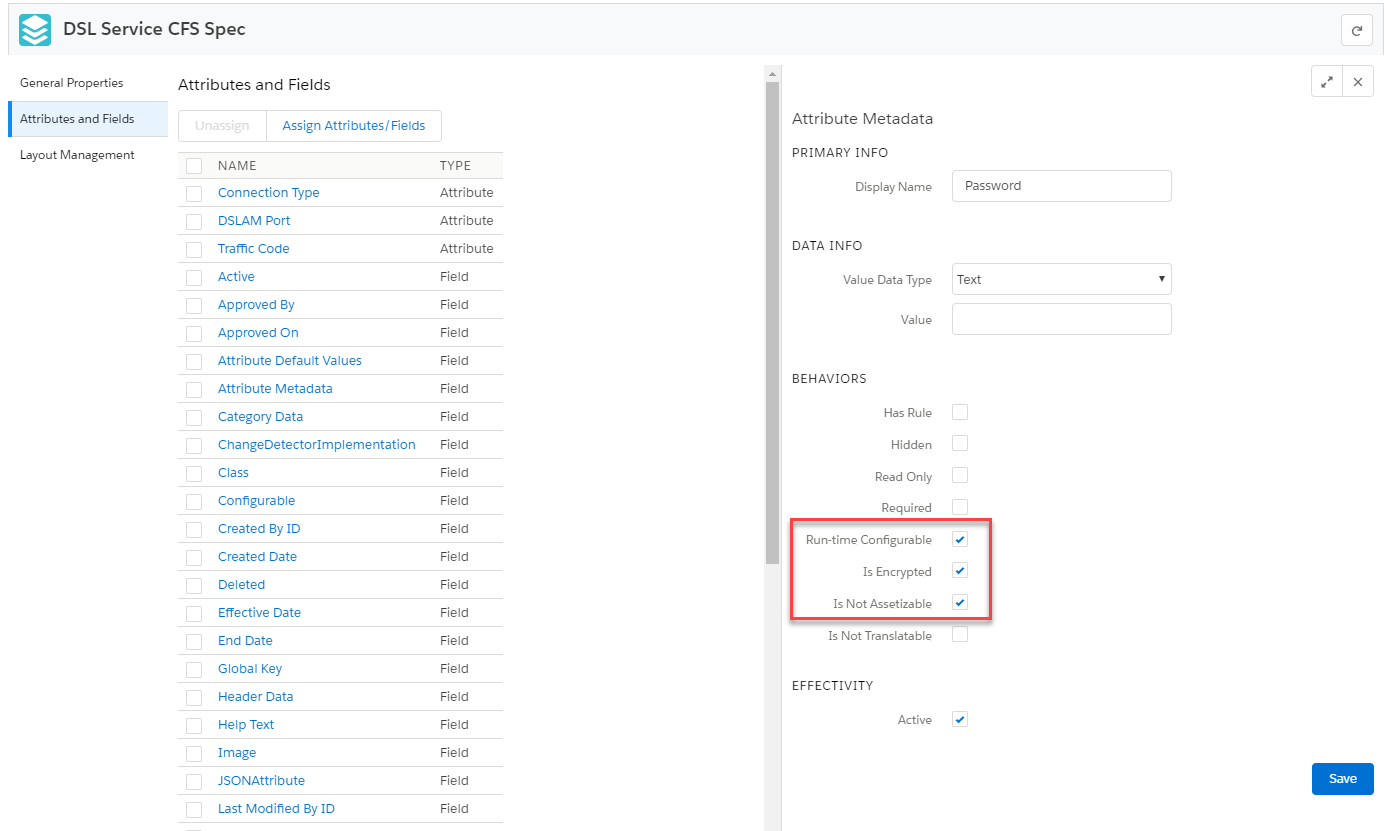
Task: Check the Traffic Code row checkbox
Action: [194, 250]
